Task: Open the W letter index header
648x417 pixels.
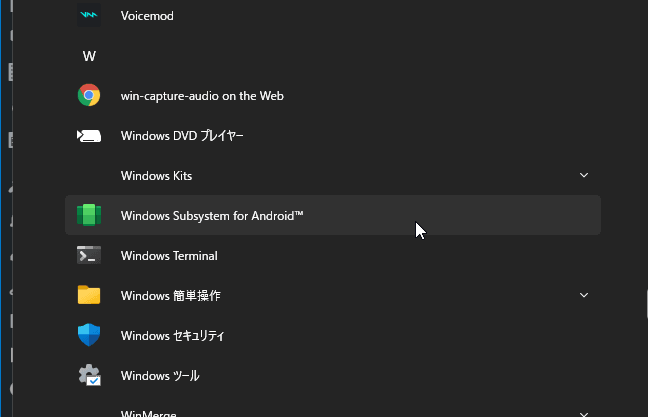Action: 89,56
